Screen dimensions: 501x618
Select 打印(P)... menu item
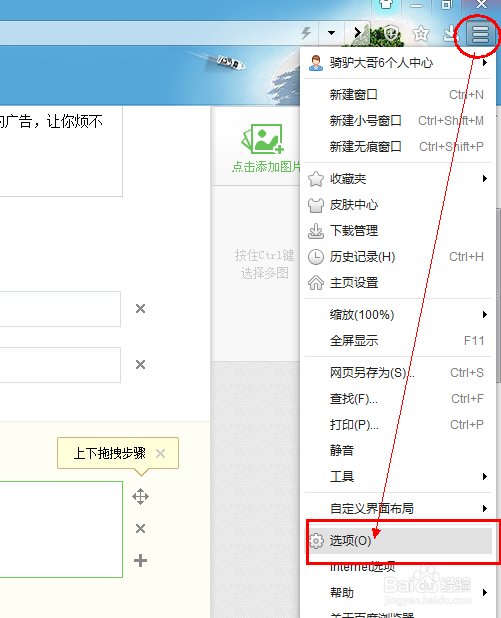[x=398, y=424]
